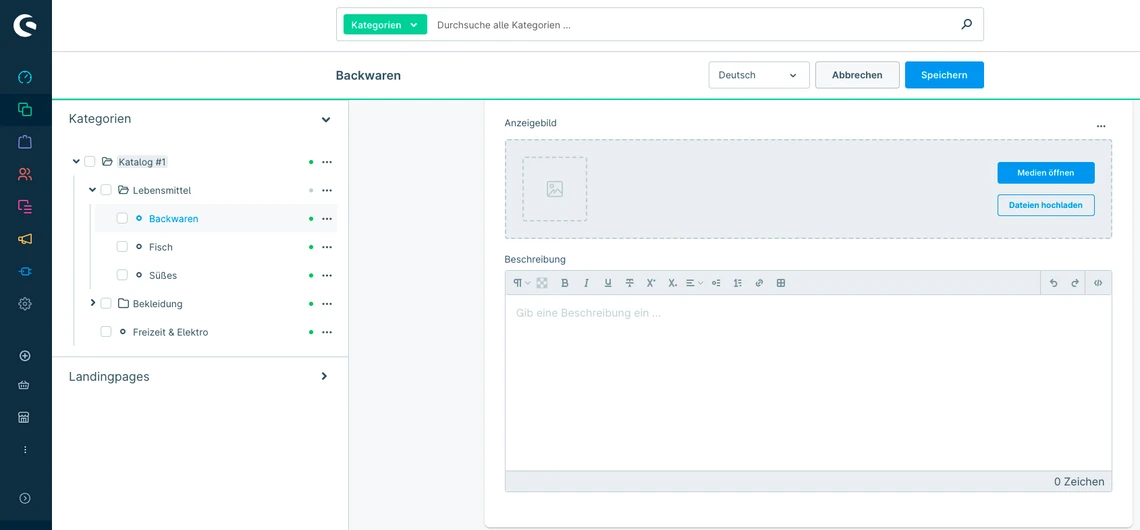1140x530 pixels.
Task: Click inside the Beschreibung text area
Action: [x=807, y=380]
